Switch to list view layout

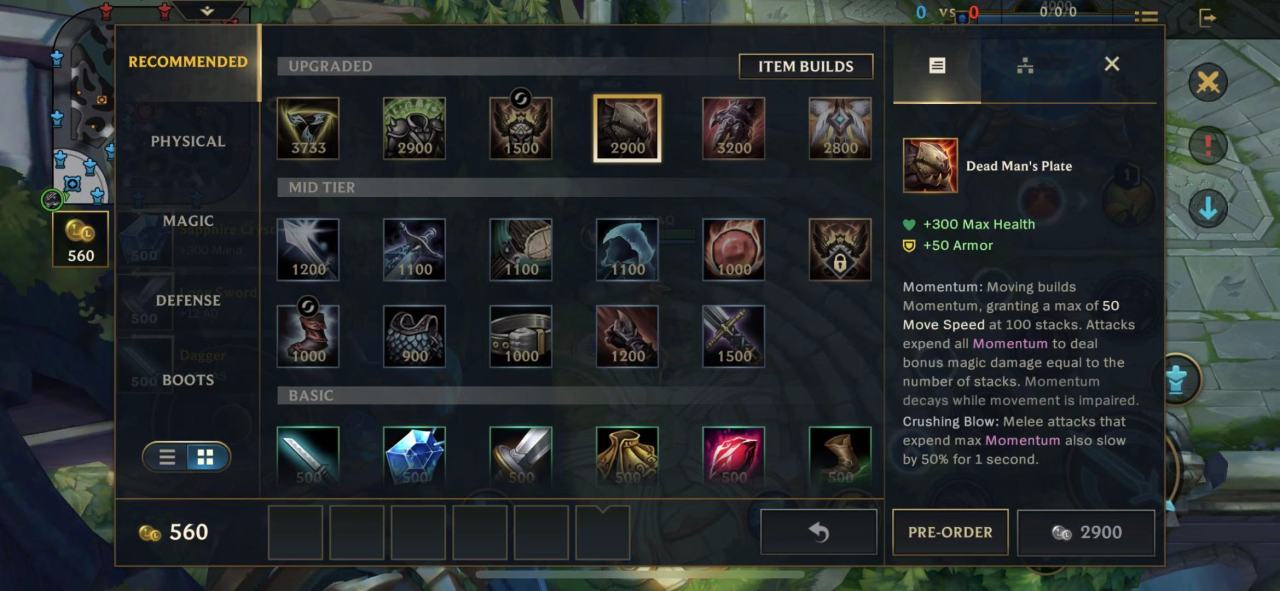click(x=168, y=457)
